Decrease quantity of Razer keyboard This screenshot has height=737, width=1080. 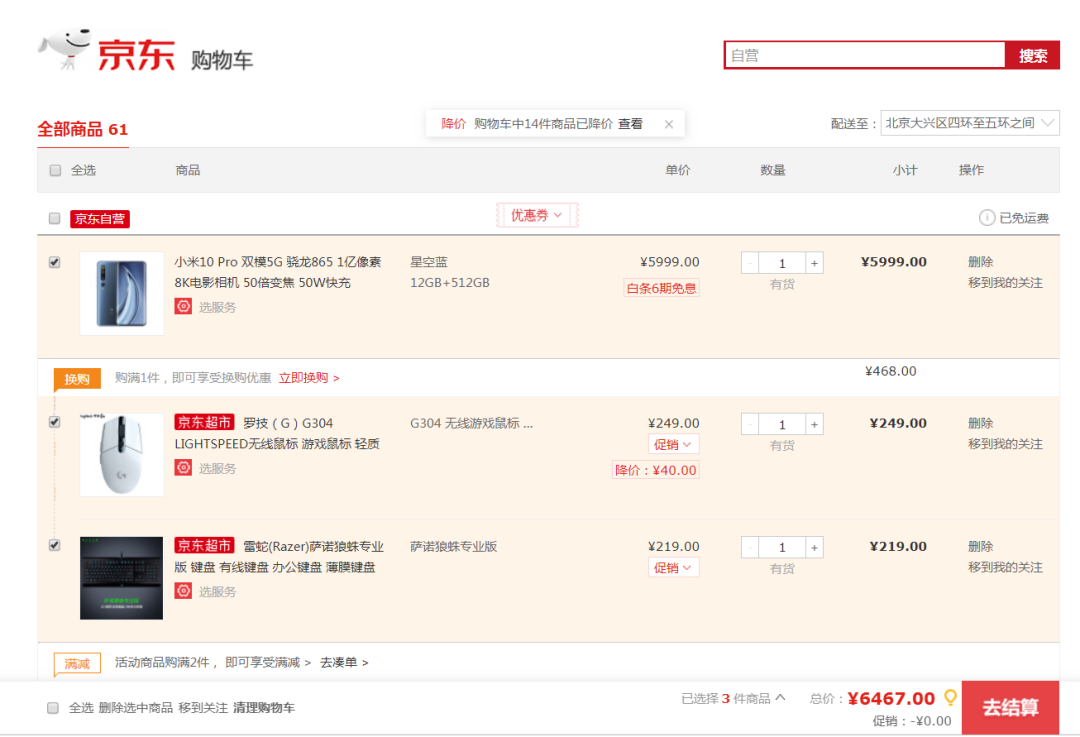click(750, 548)
